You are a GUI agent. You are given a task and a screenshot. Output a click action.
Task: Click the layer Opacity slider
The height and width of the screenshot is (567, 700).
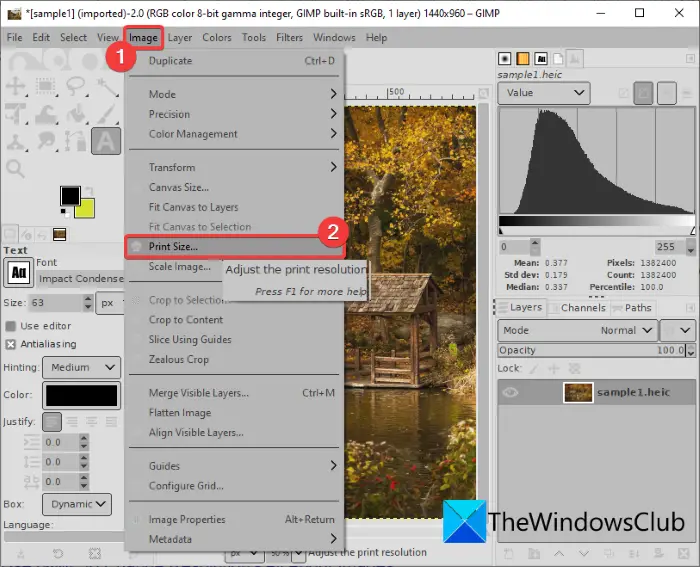(592, 350)
